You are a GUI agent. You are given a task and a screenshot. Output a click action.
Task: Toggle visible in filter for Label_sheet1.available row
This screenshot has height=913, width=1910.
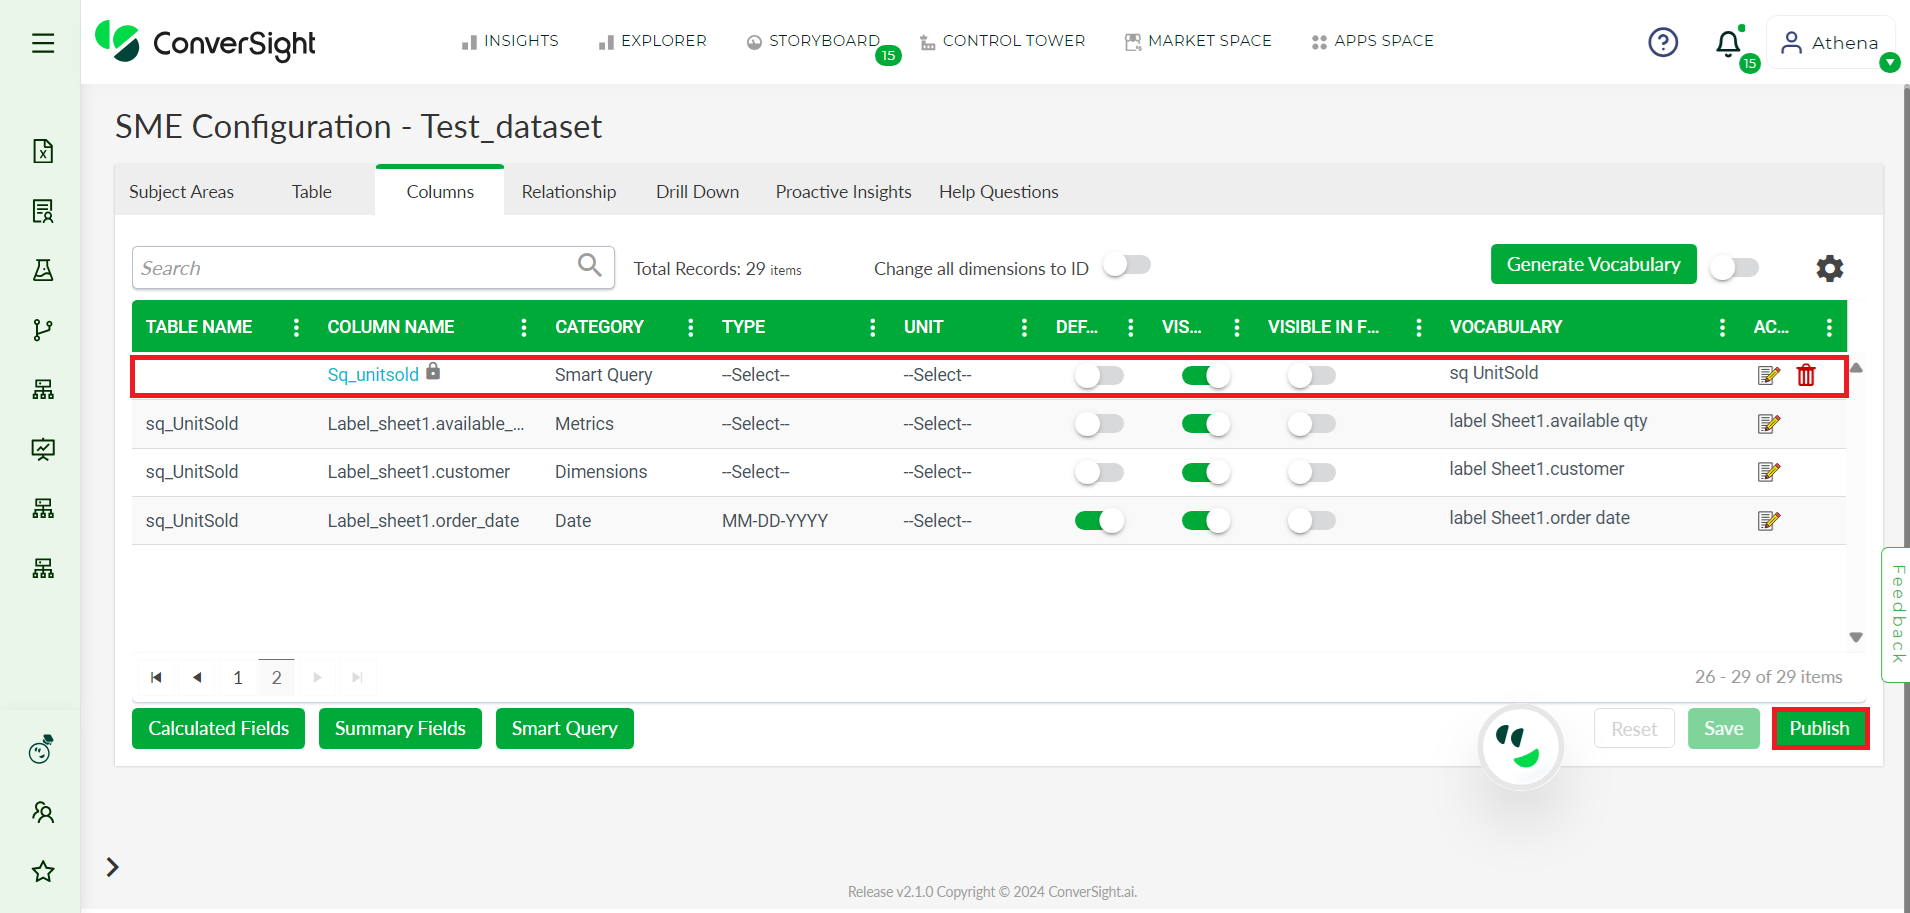[x=1311, y=424]
